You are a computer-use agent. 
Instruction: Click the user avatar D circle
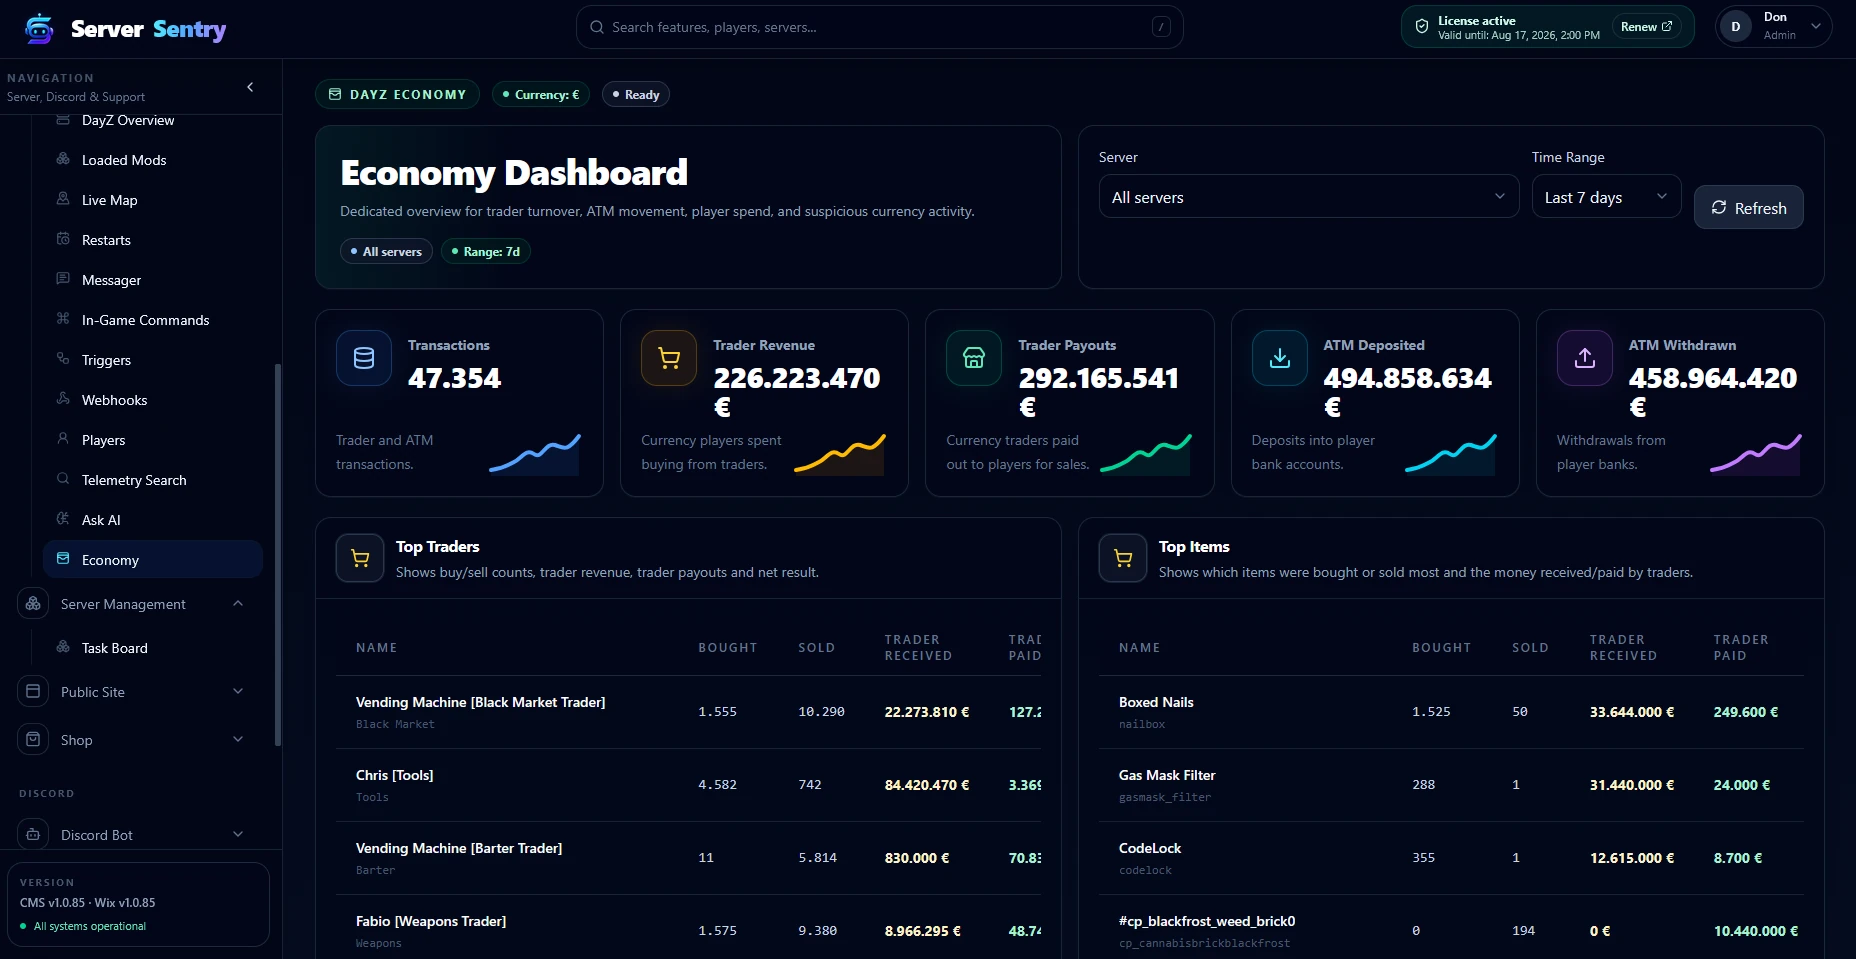[x=1736, y=27]
